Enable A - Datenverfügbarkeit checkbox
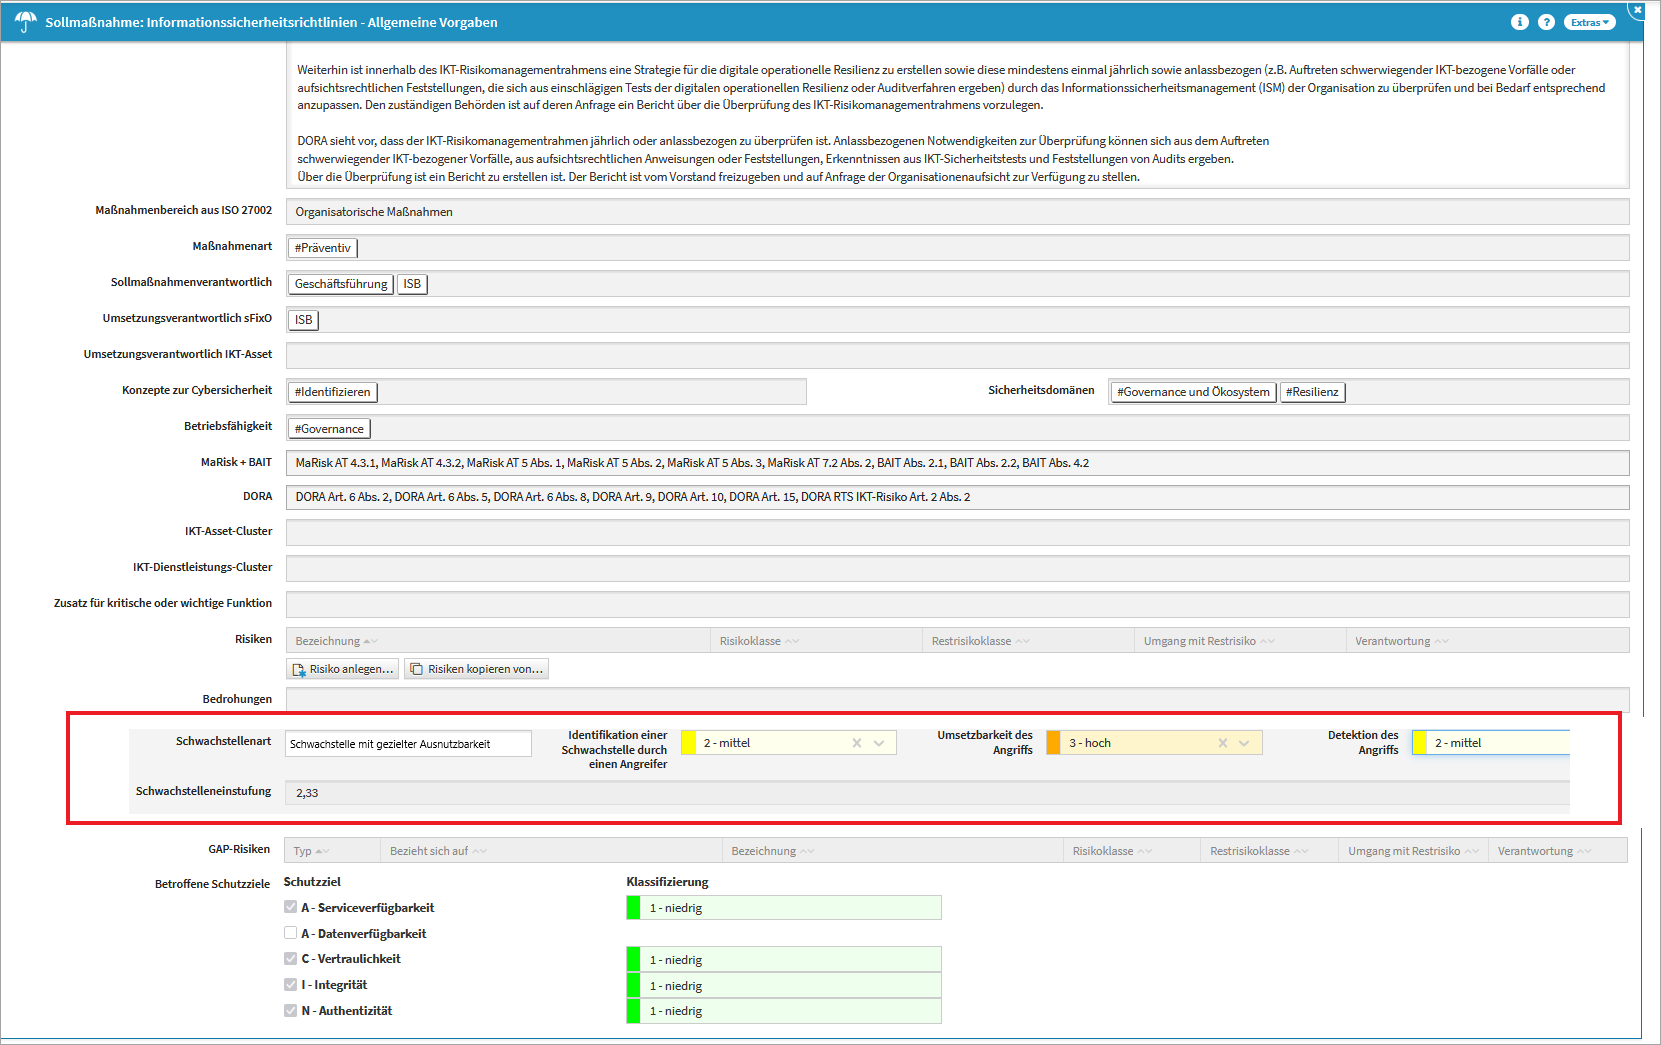 291,933
